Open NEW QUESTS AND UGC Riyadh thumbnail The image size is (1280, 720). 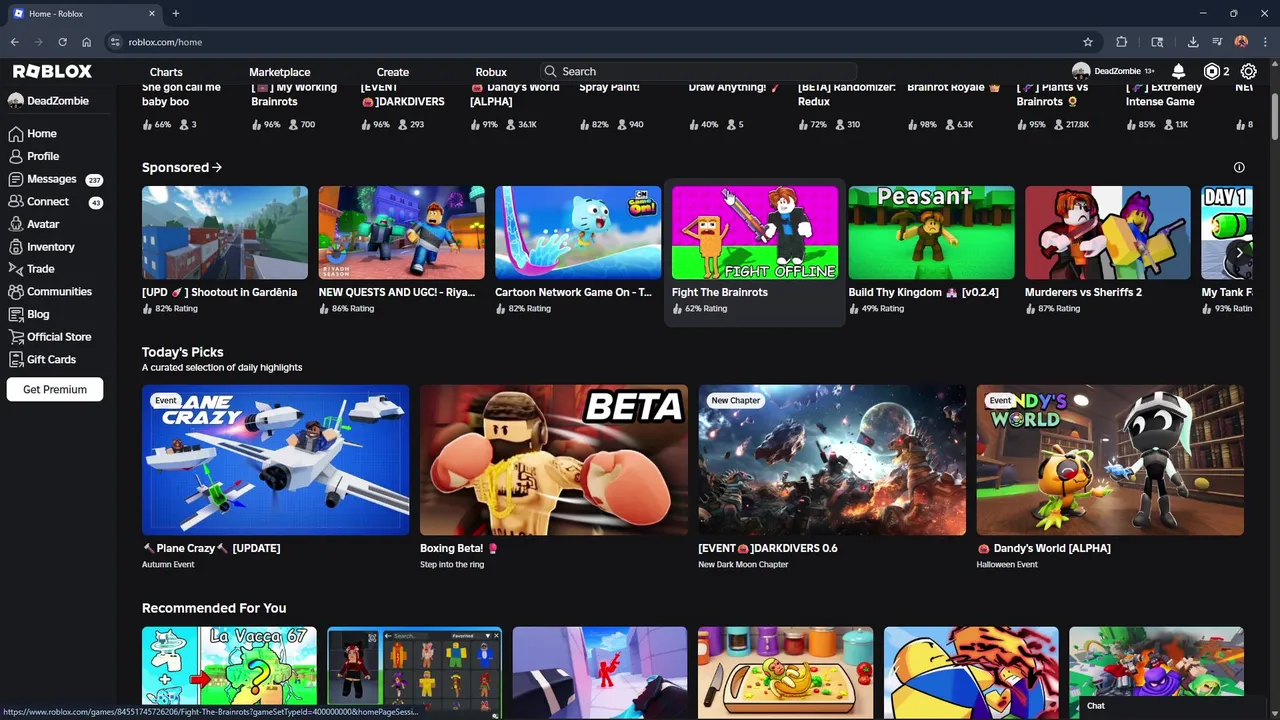401,232
